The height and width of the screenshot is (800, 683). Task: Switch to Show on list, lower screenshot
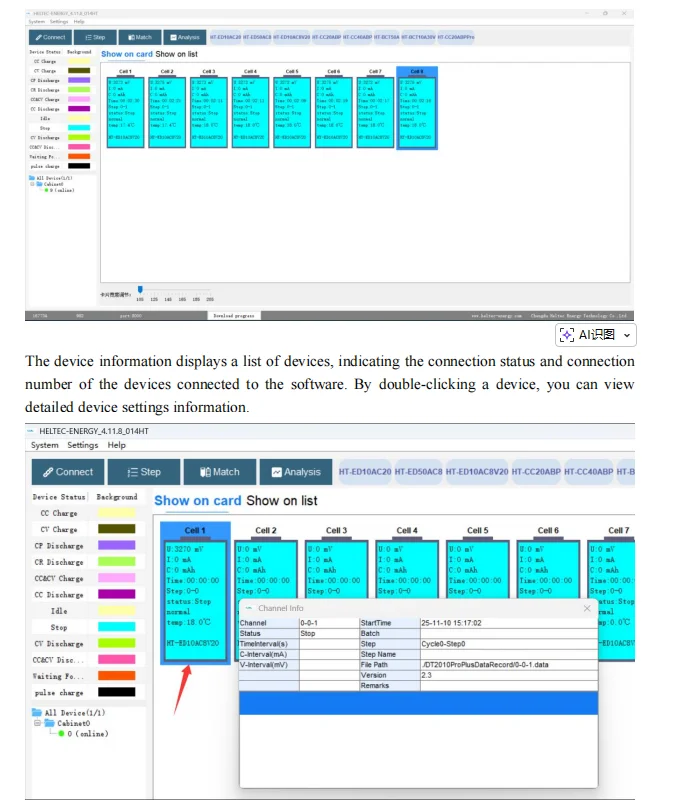[x=282, y=501]
